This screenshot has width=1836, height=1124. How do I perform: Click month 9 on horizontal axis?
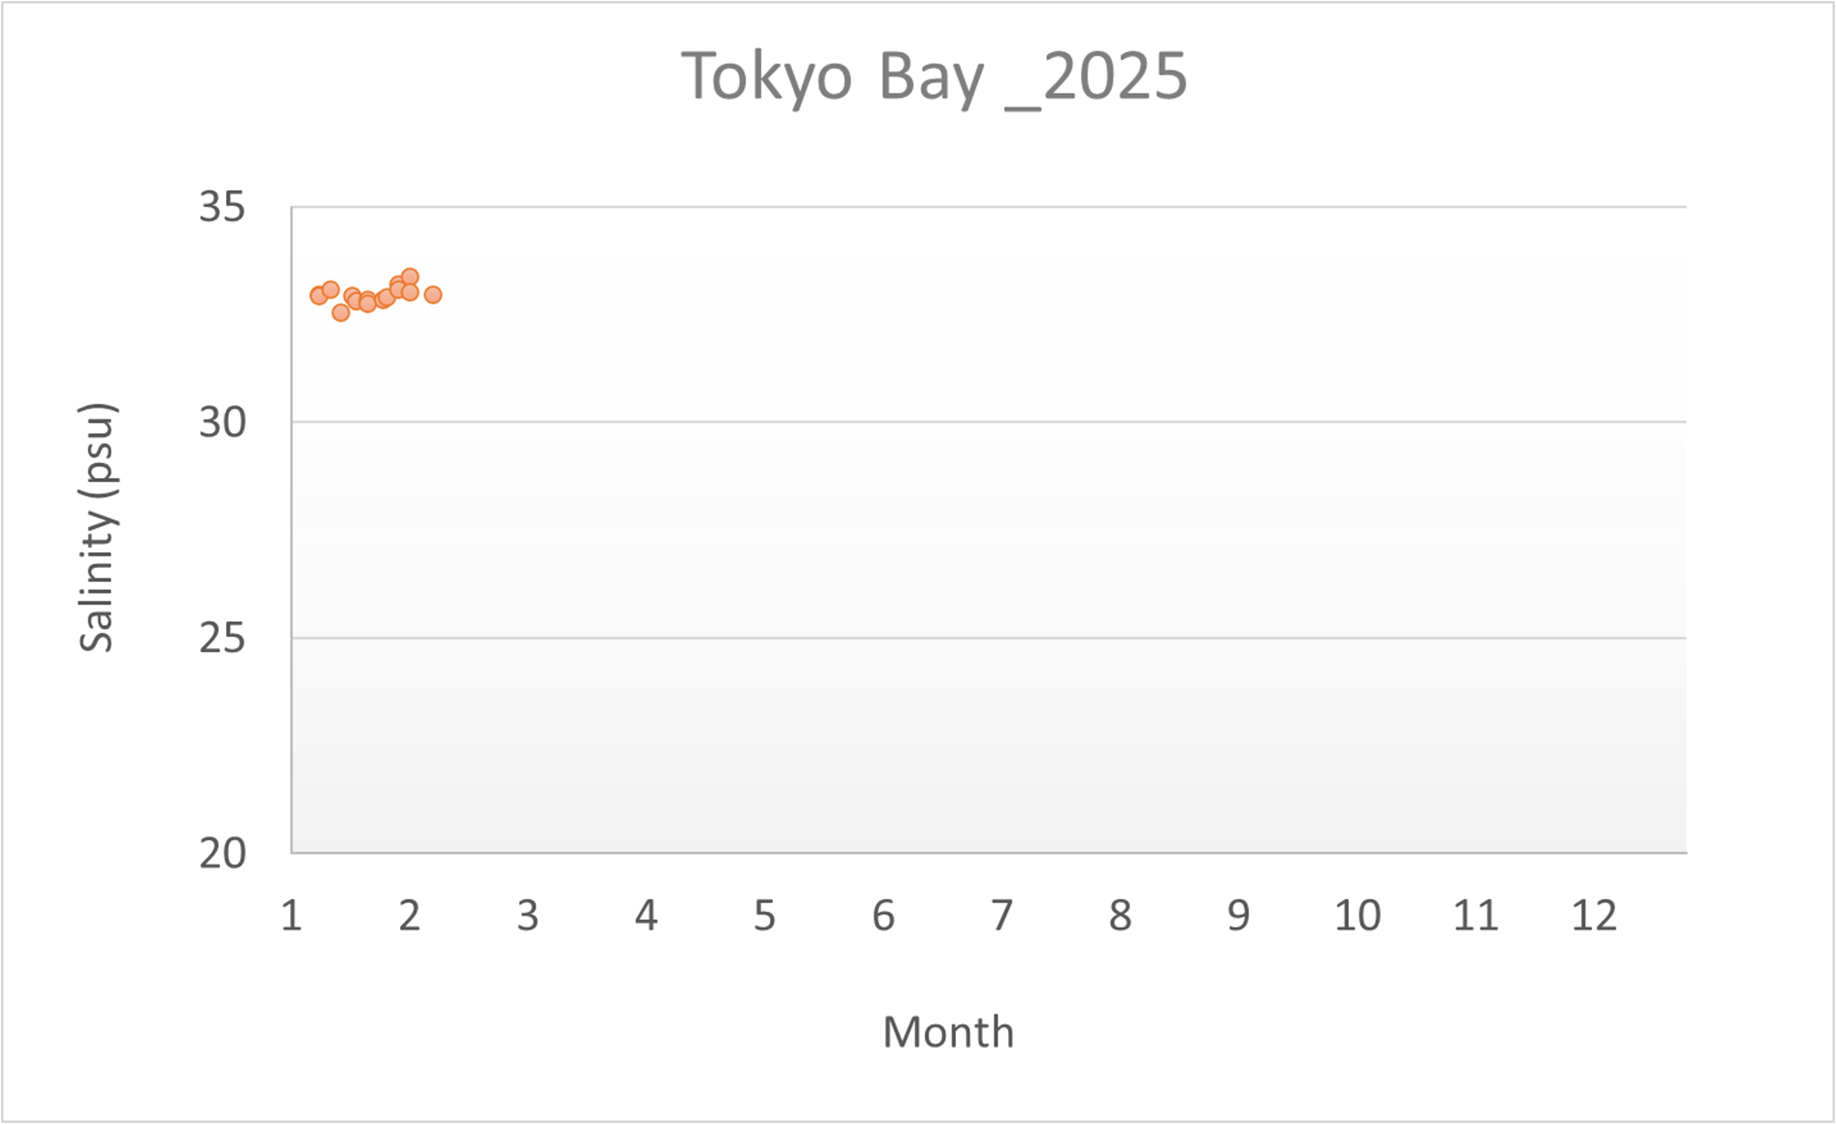[x=1239, y=915]
